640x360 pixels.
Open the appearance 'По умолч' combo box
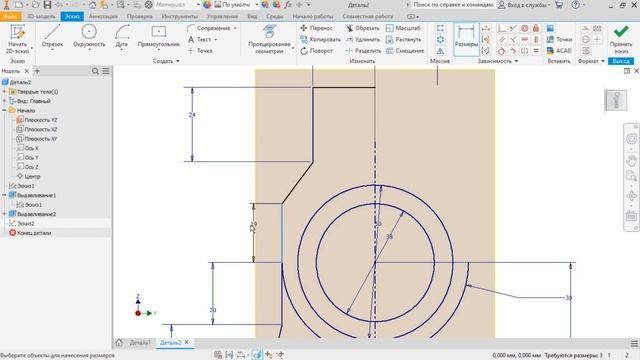[236, 5]
